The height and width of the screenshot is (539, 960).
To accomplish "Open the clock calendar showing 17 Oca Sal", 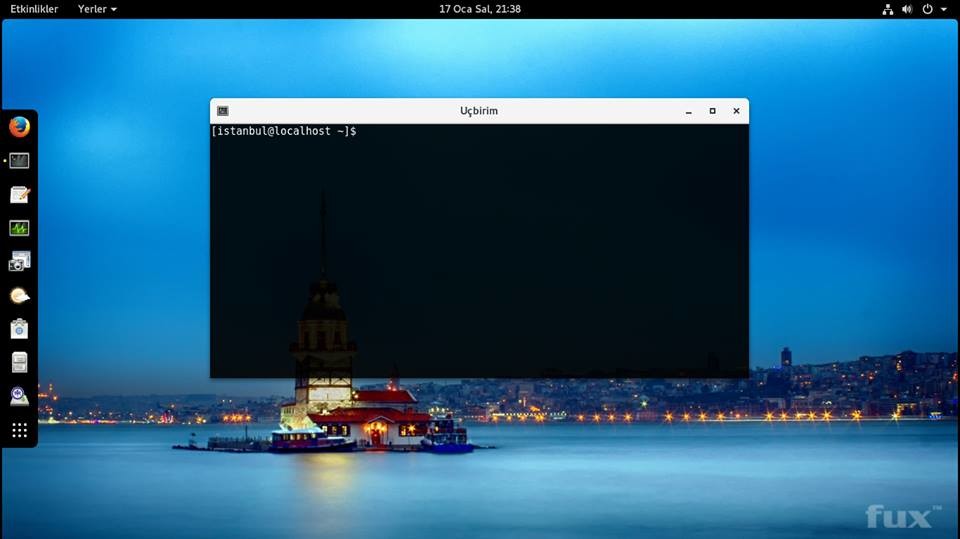I will point(480,9).
